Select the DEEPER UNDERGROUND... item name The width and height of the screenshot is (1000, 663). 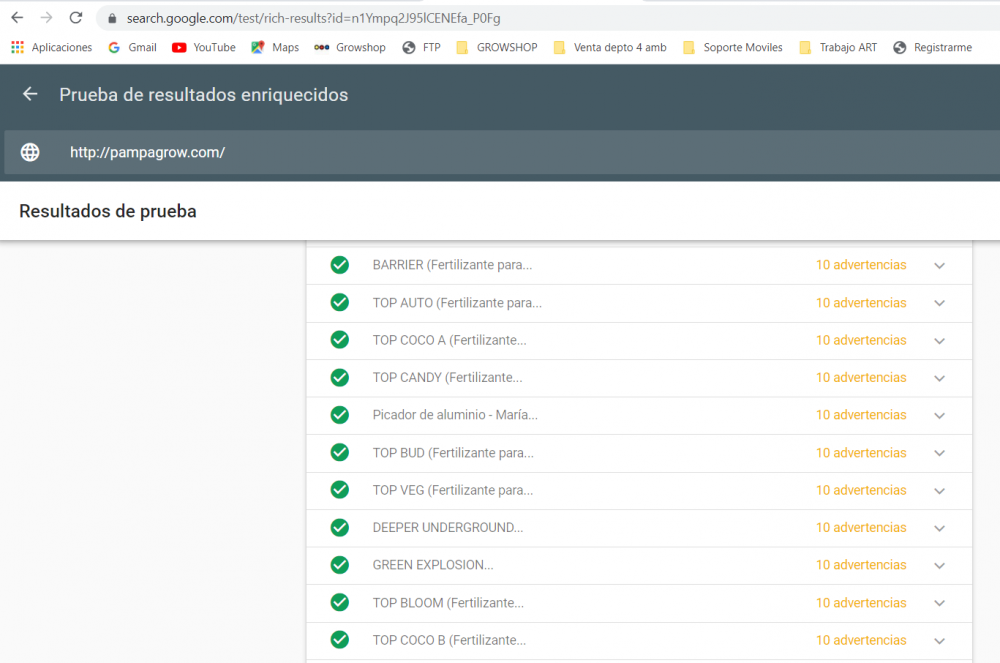pos(448,527)
